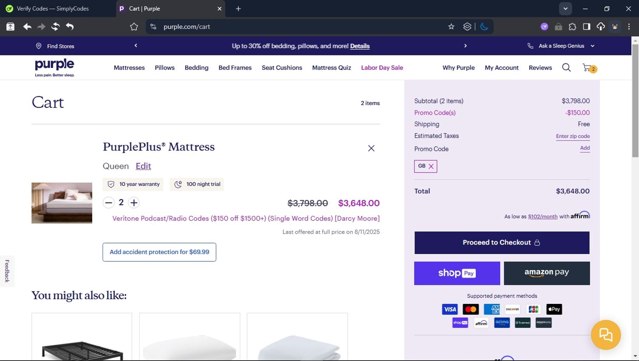
Task: Open the purple circle extension icon
Action: click(544, 26)
